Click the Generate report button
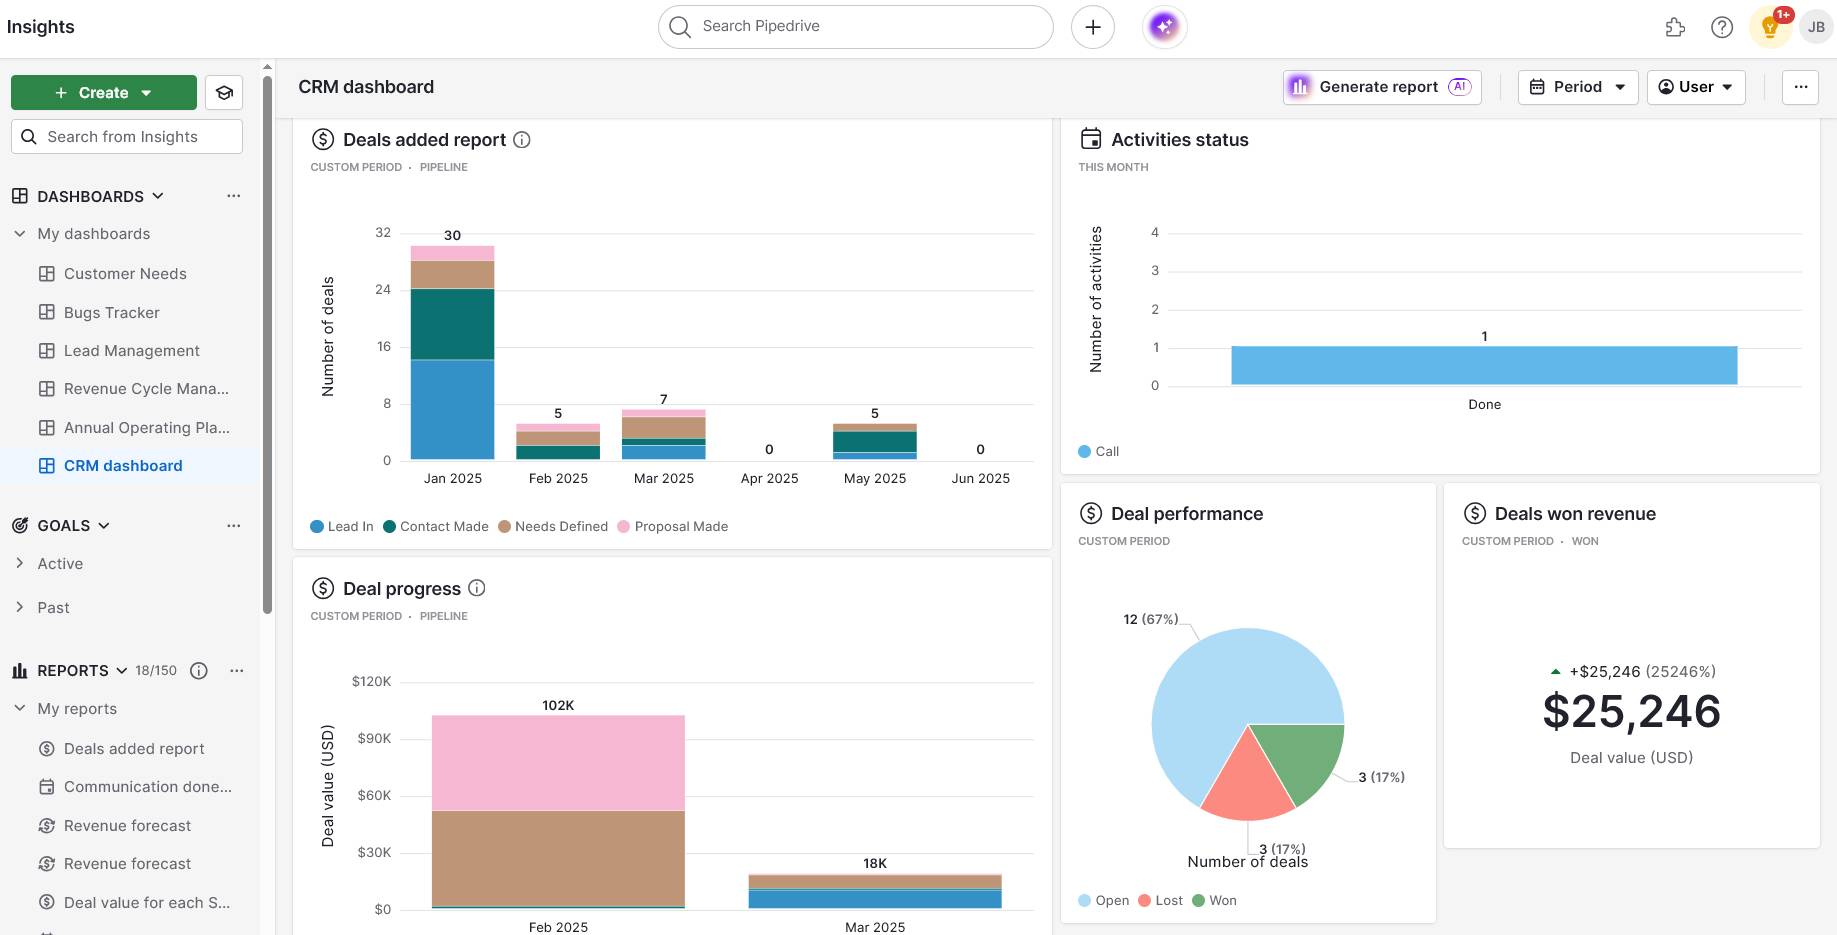 [1380, 86]
